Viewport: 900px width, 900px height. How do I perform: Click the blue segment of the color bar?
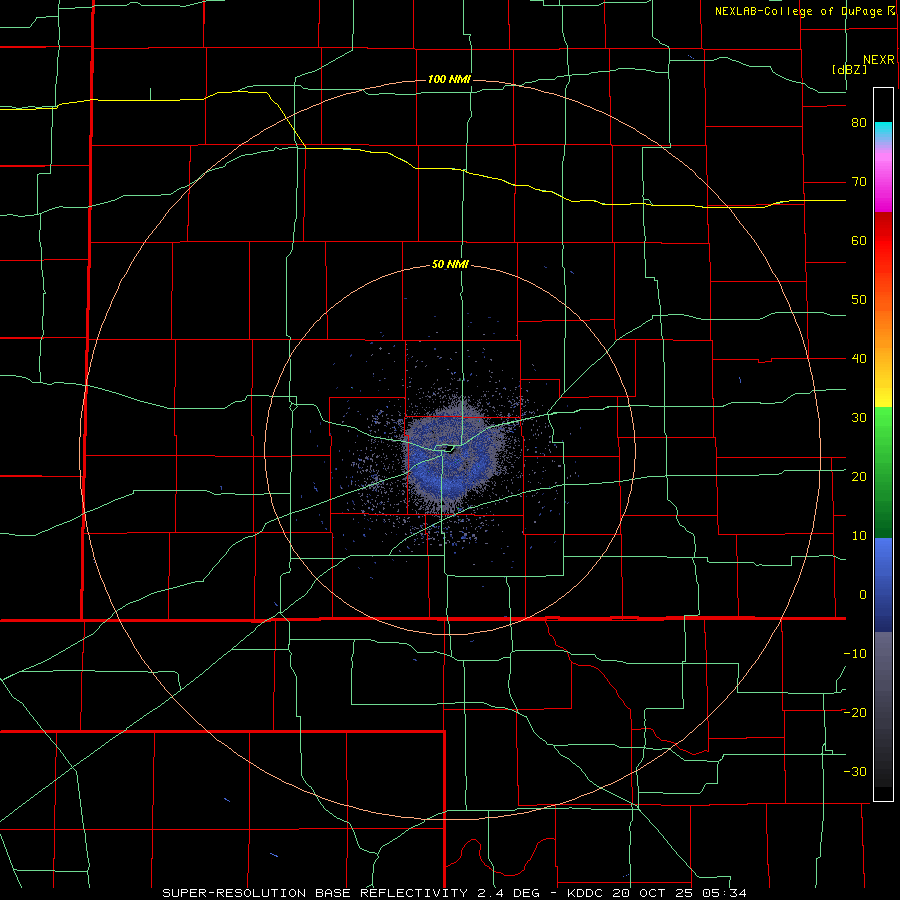[x=883, y=584]
